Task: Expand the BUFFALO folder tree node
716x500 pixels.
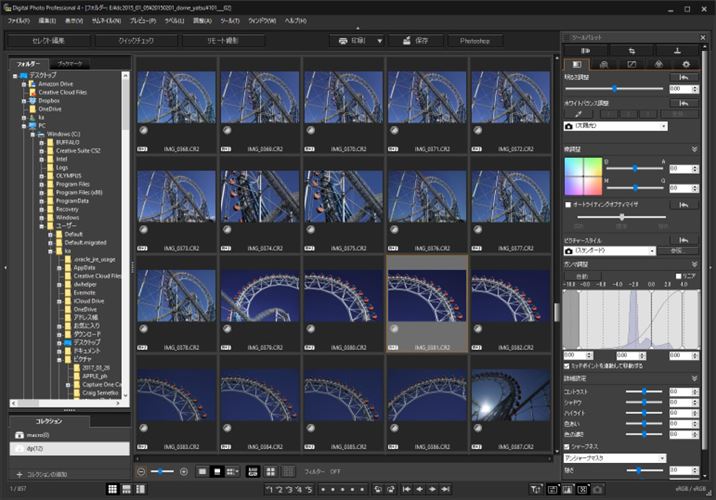Action: (42, 142)
